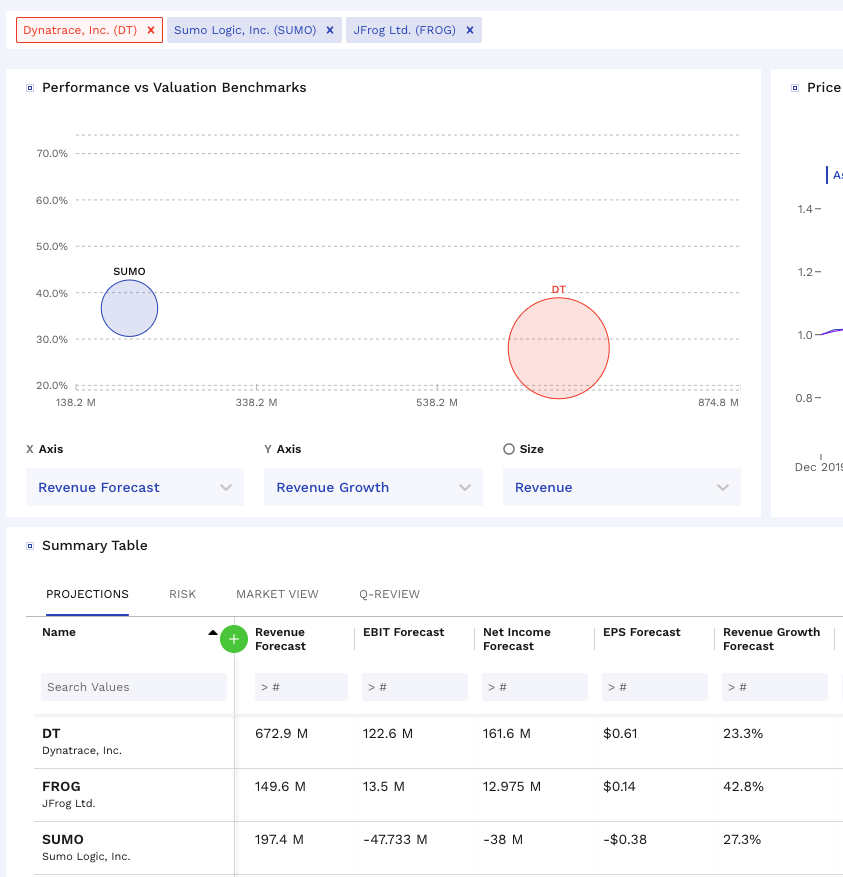
Task: Click the Revenue Forecast filter input
Action: (301, 687)
